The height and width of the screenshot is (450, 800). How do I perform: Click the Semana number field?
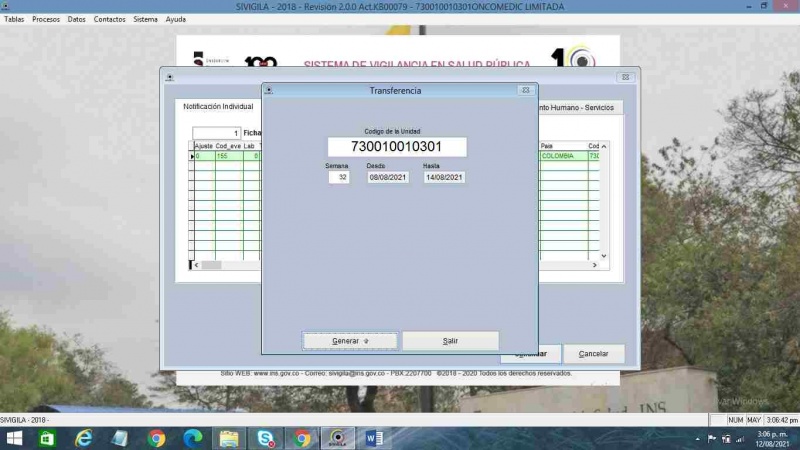[339, 177]
